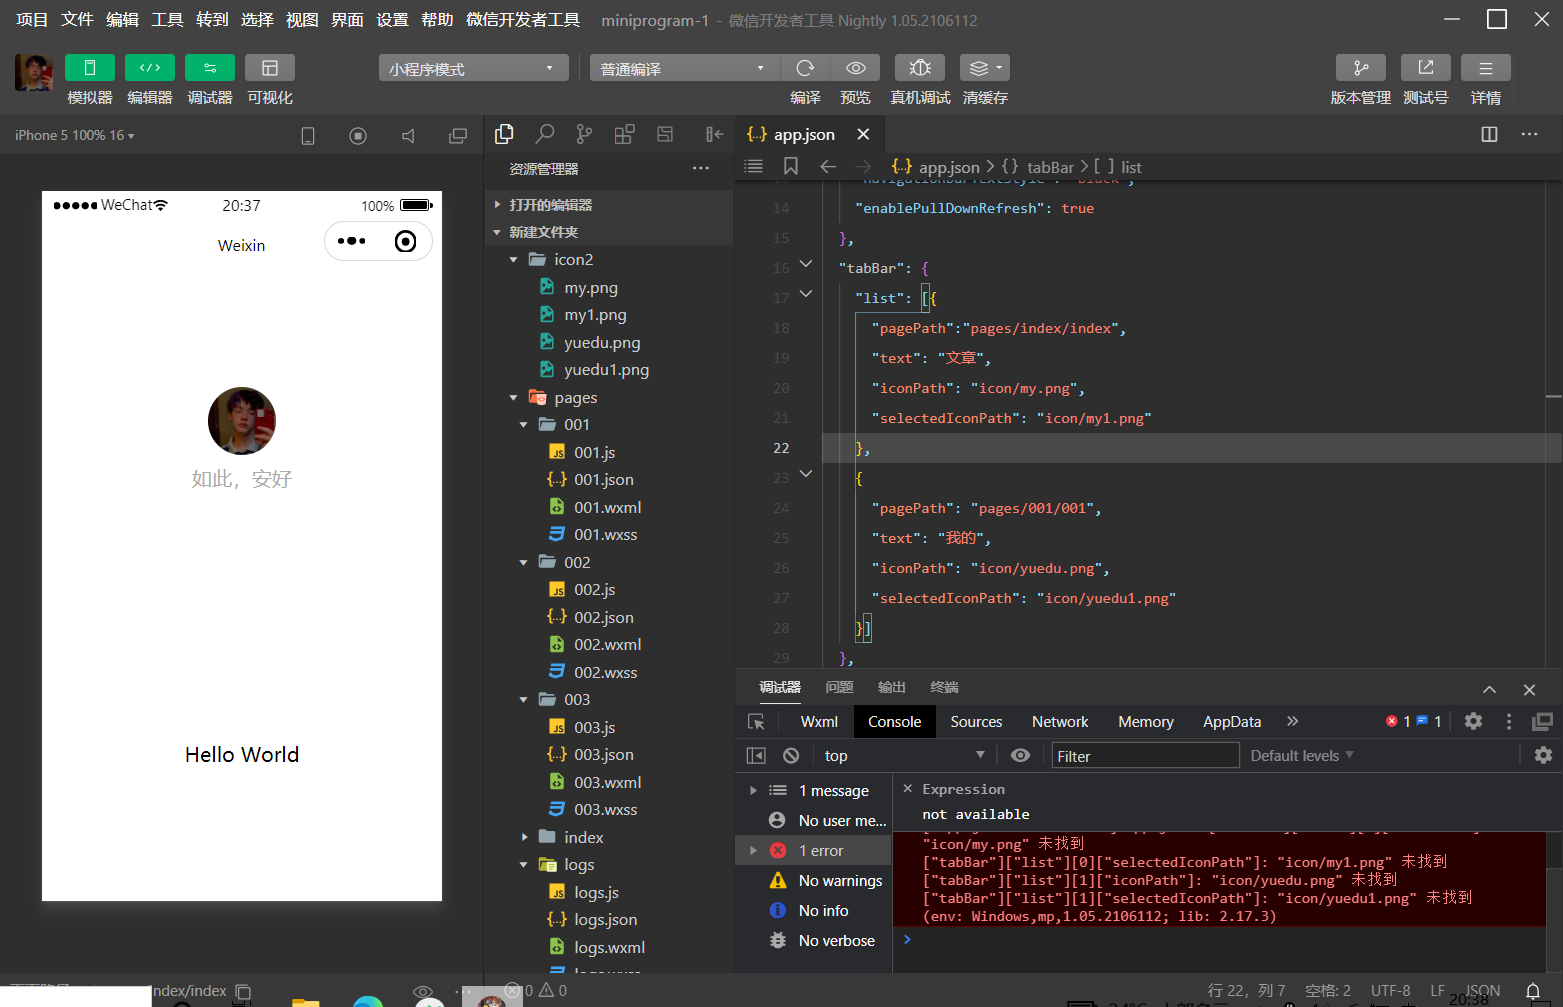Click the preview eye icon
The image size is (1563, 1007).
(856, 68)
